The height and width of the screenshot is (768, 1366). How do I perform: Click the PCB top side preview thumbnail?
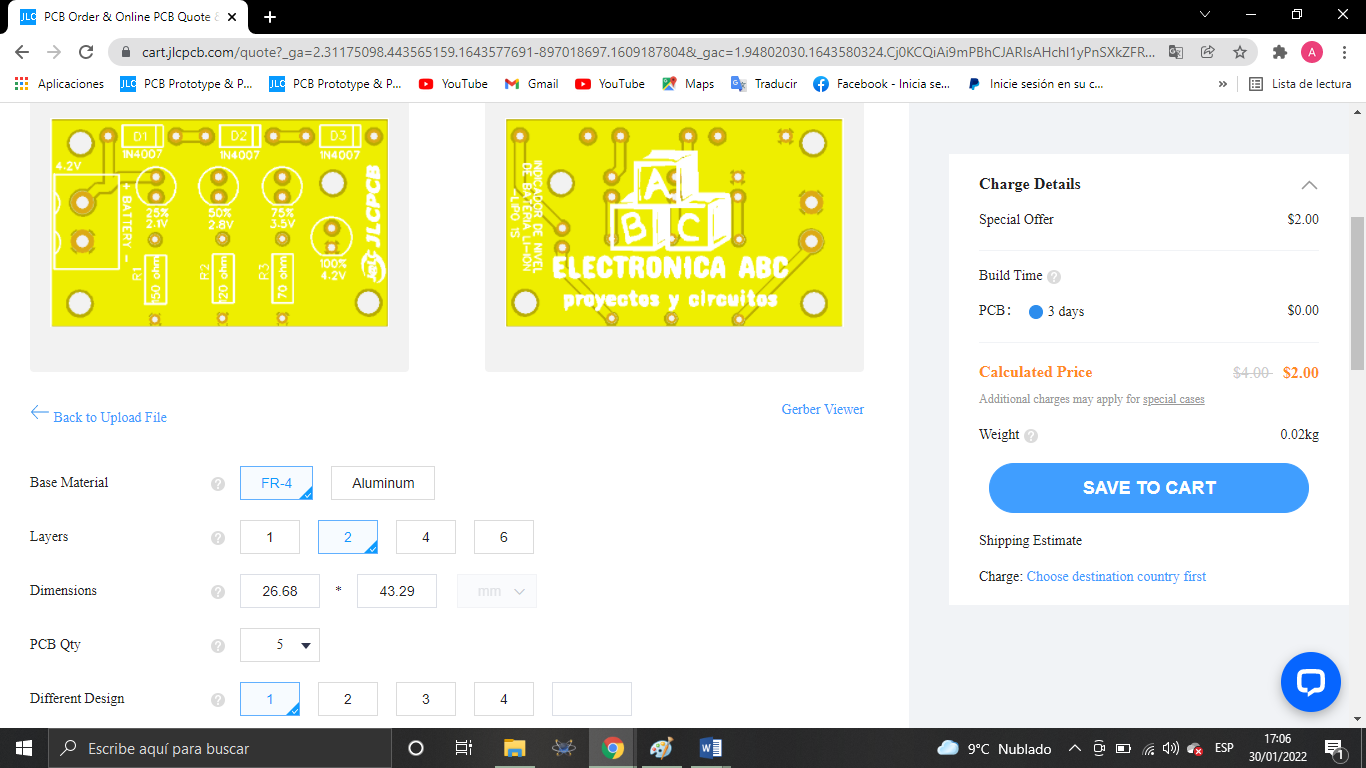219,222
